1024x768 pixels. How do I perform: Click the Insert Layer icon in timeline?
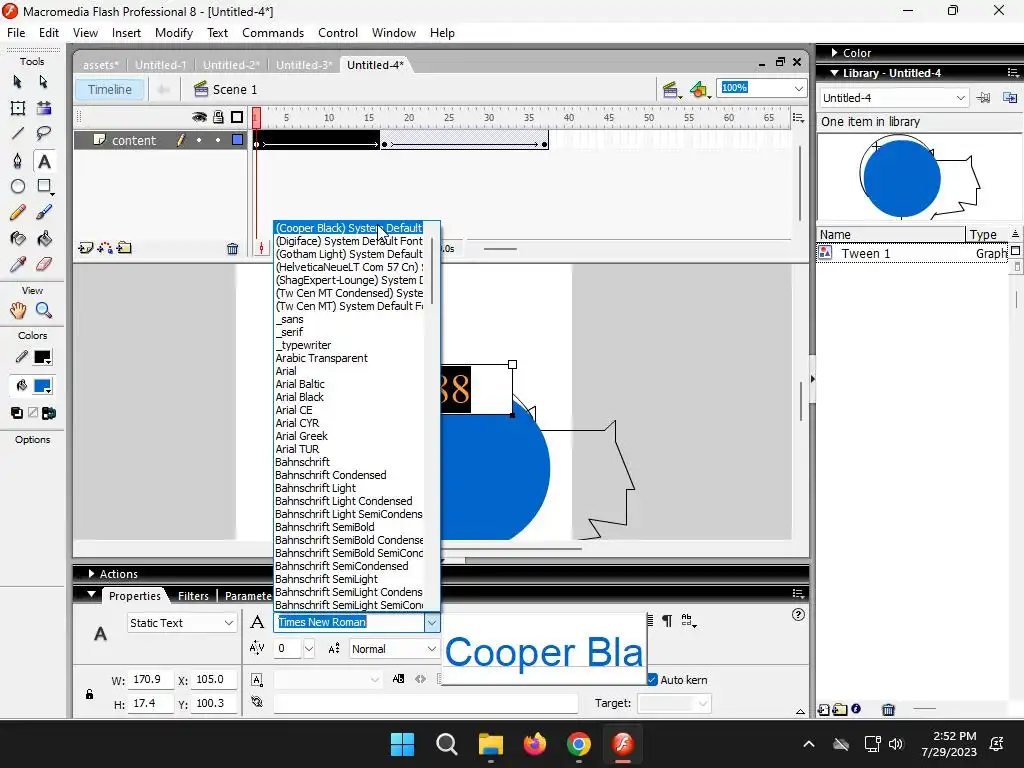coord(86,248)
